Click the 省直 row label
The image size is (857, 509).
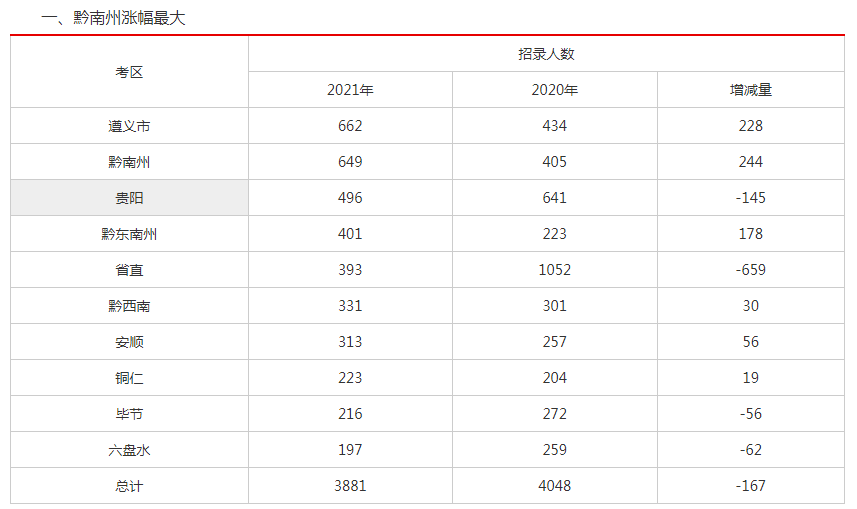(x=129, y=270)
